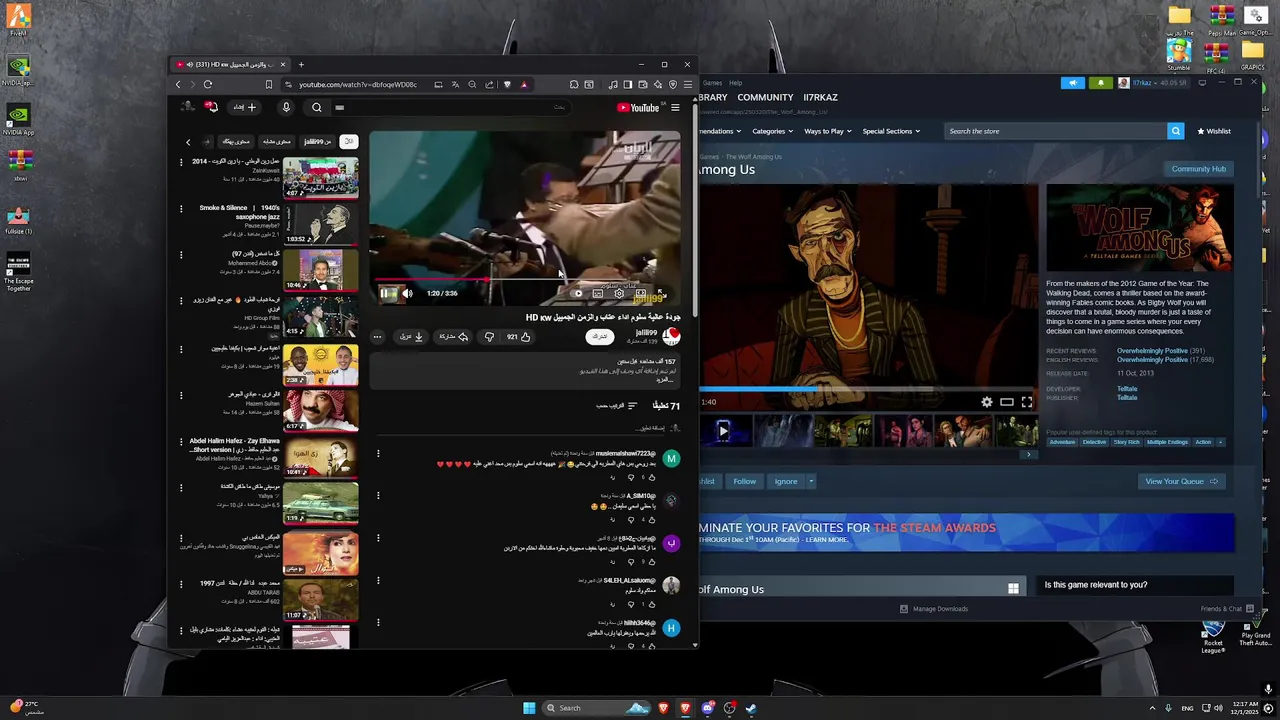Toggle YouTube theater mode
1280x720 pixels.
641,293
